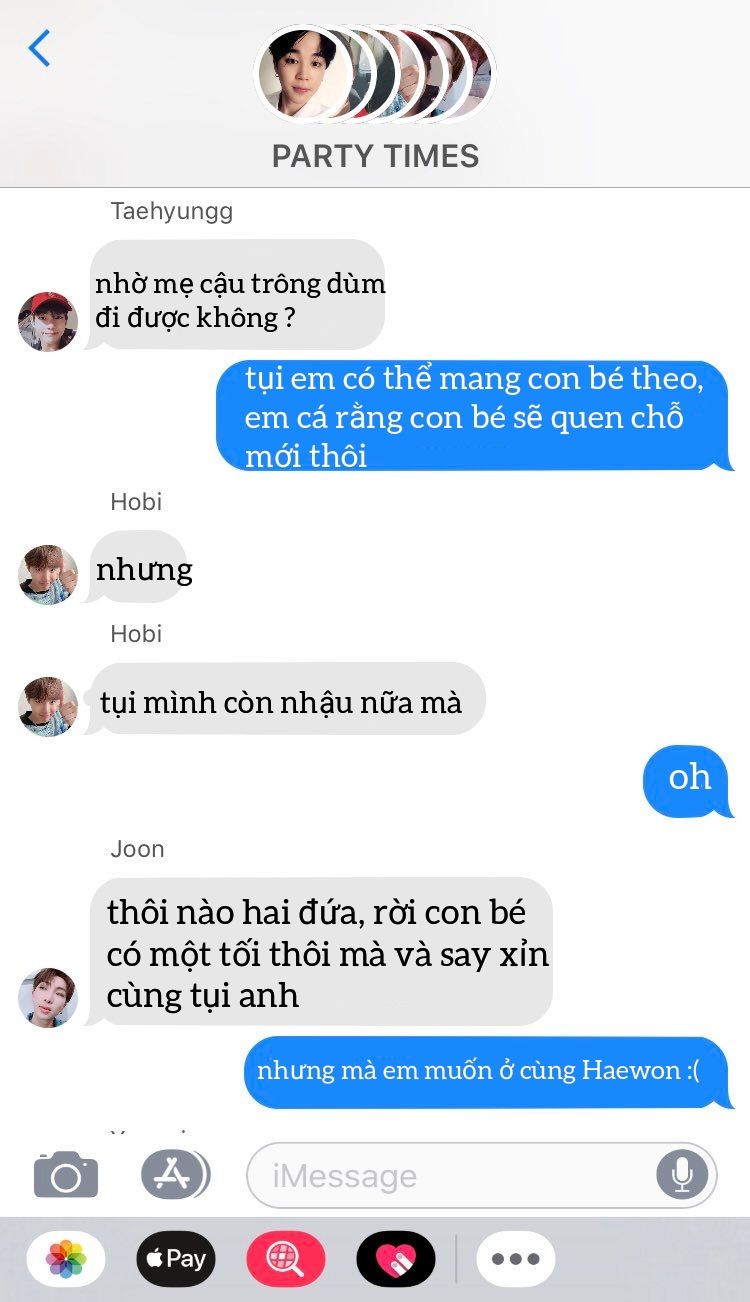Open the heart Digital Touch app
This screenshot has width=750, height=1302.
[396, 1258]
